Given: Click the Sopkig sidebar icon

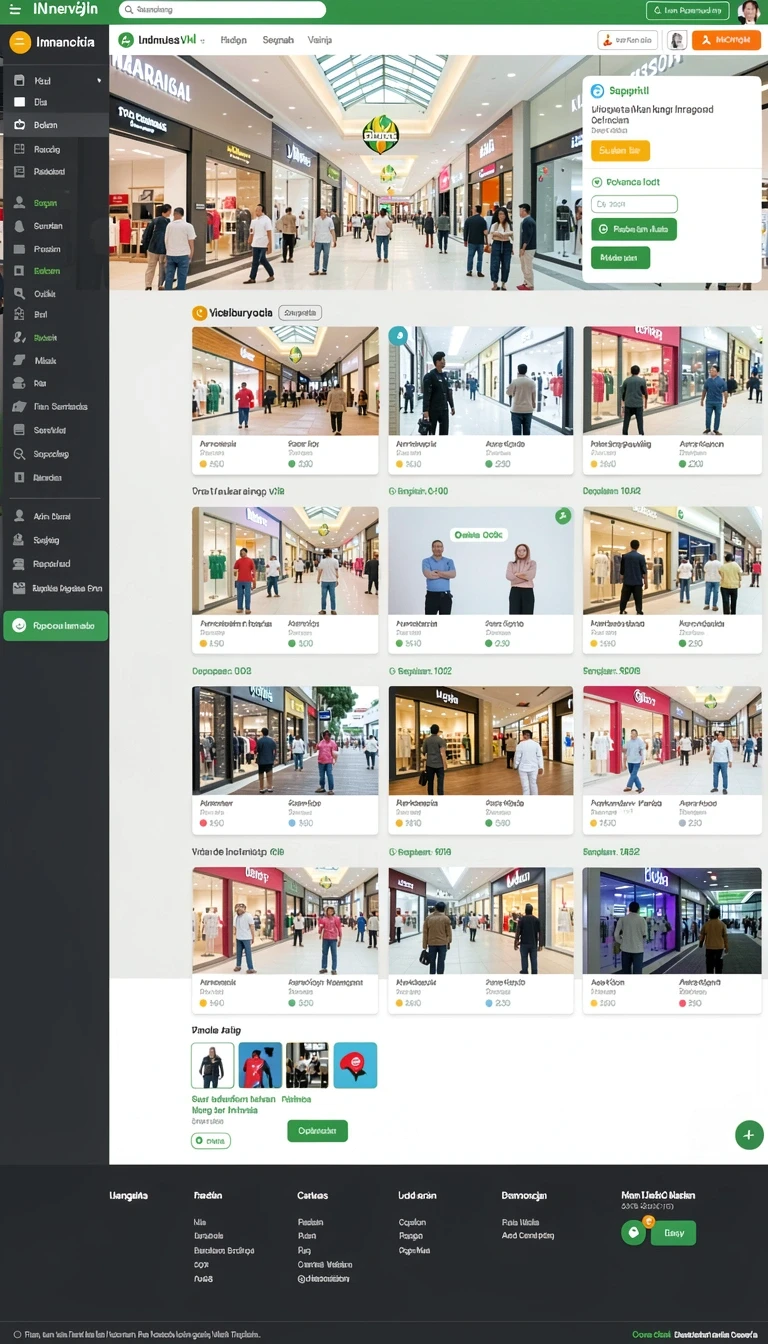Looking at the screenshot, I should [19, 540].
